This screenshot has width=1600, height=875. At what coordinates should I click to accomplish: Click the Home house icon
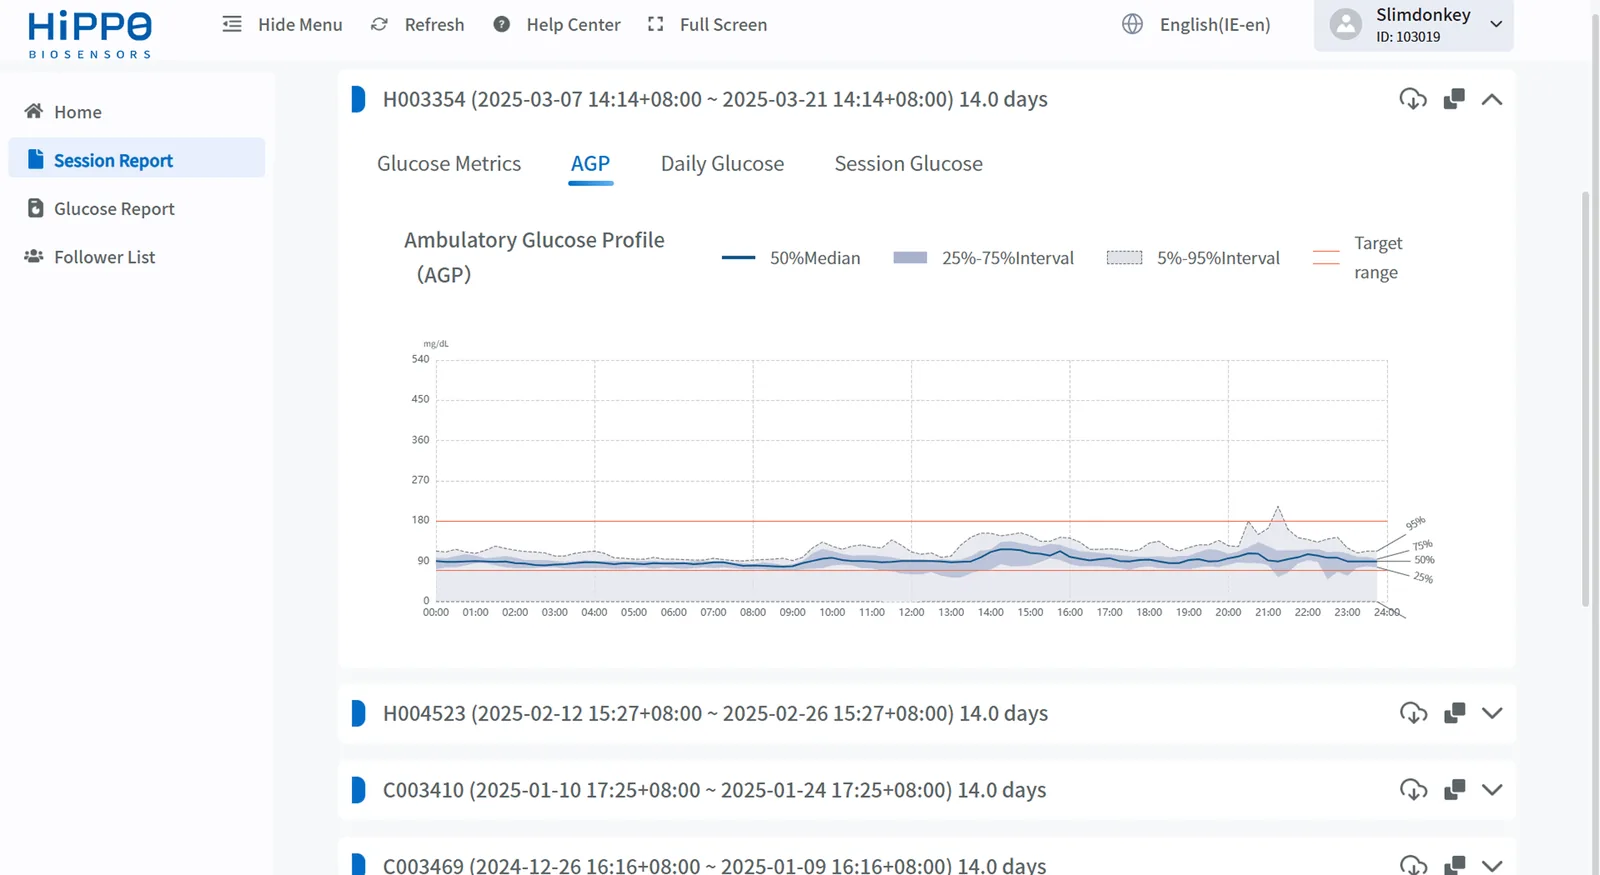(x=34, y=111)
